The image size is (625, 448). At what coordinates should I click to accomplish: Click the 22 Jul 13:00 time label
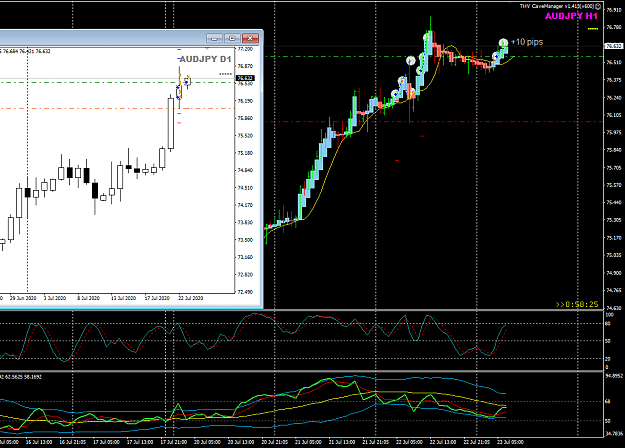coord(443,442)
